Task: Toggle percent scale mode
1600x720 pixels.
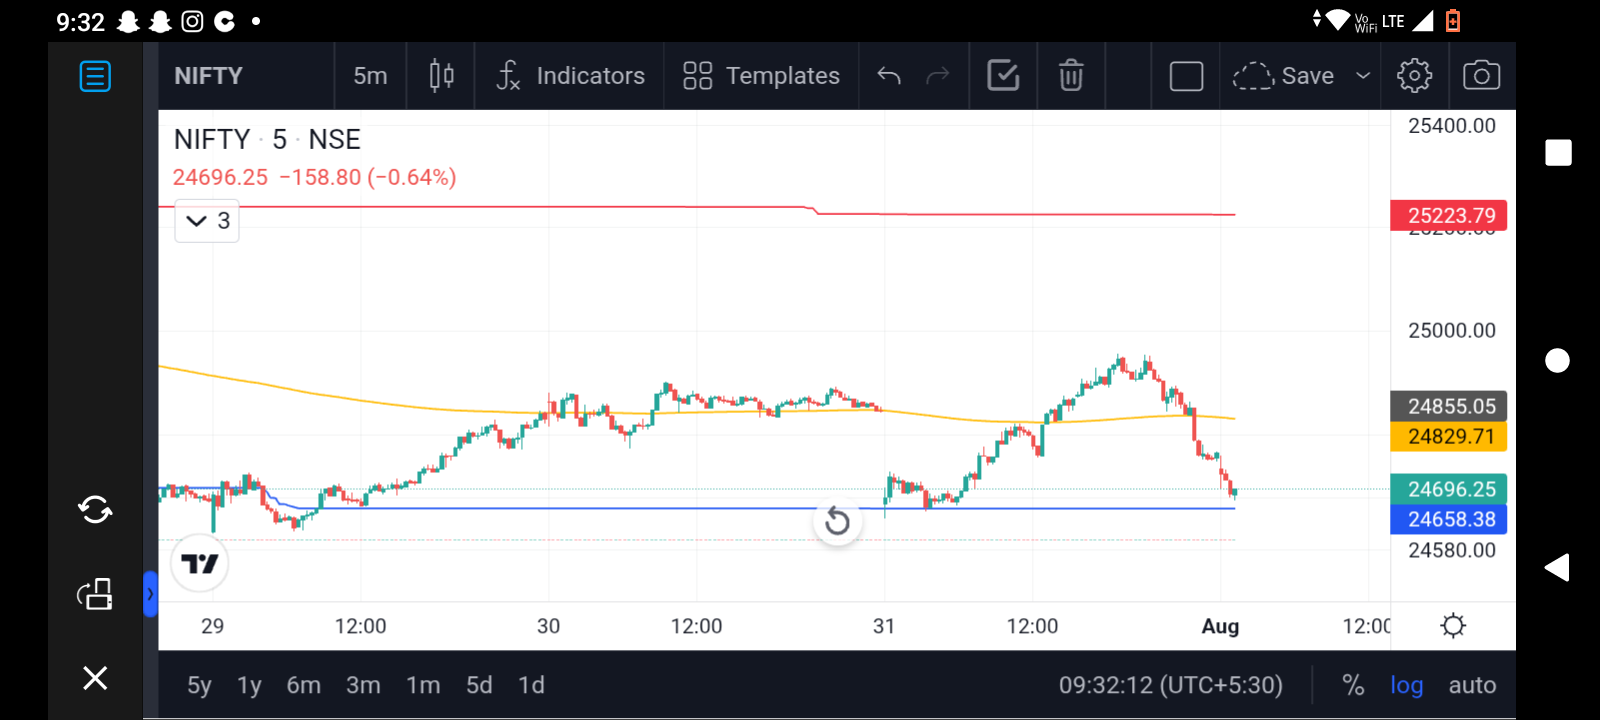Action: [1353, 685]
